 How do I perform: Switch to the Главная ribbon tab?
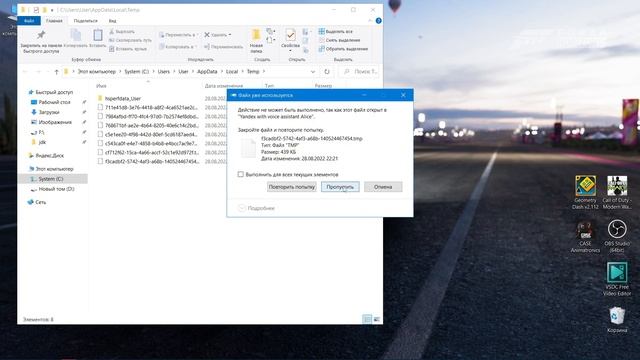54,20
